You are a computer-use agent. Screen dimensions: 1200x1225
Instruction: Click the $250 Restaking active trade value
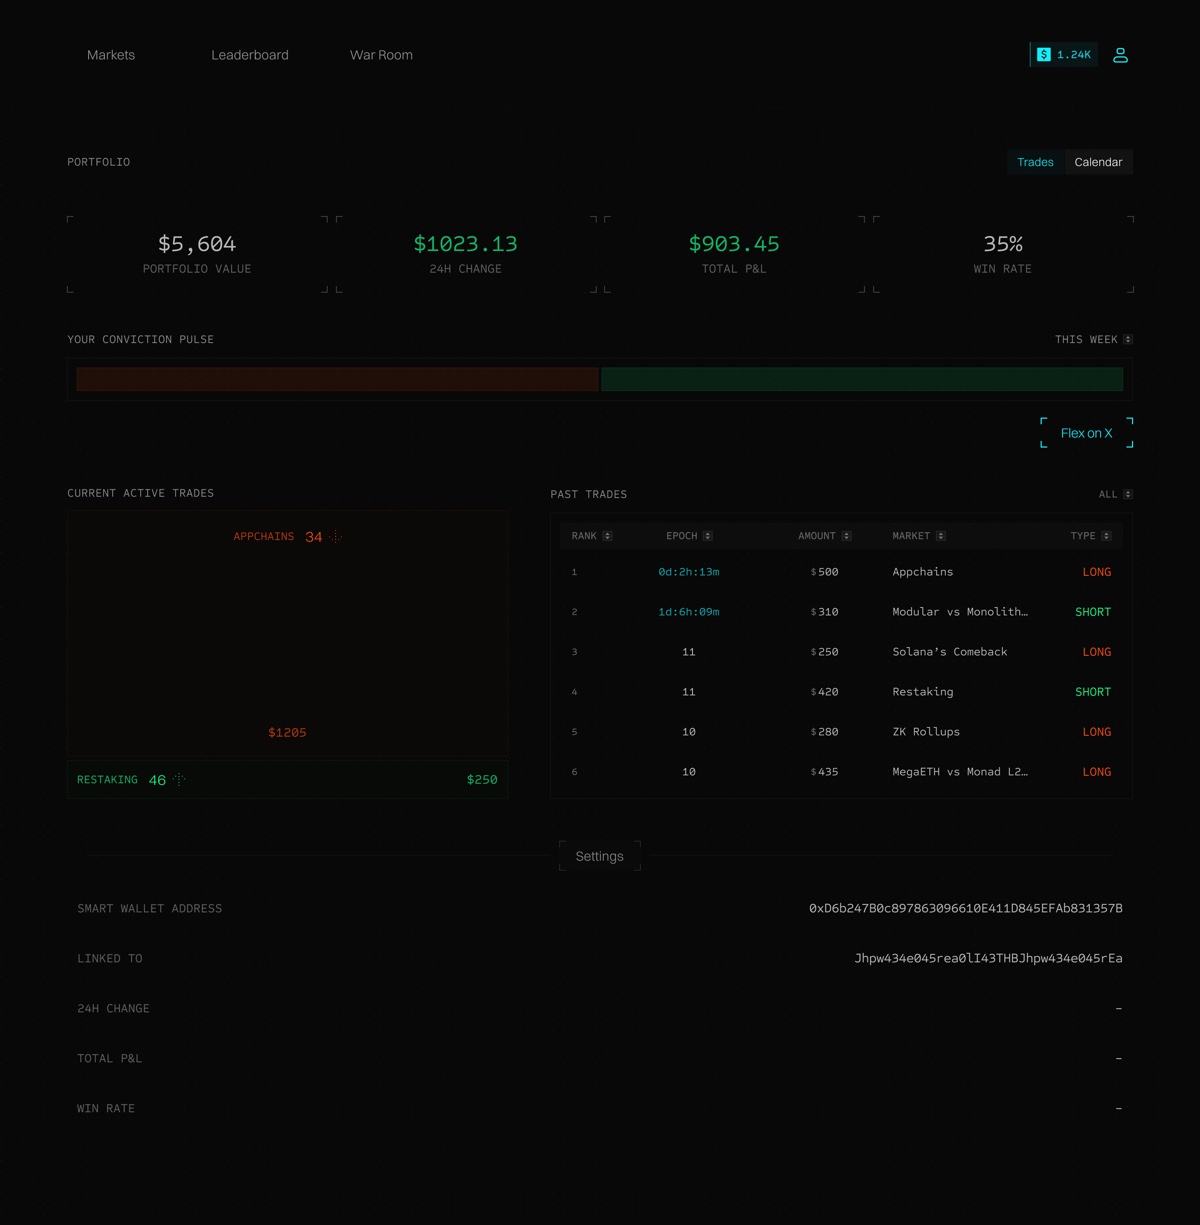[482, 780]
